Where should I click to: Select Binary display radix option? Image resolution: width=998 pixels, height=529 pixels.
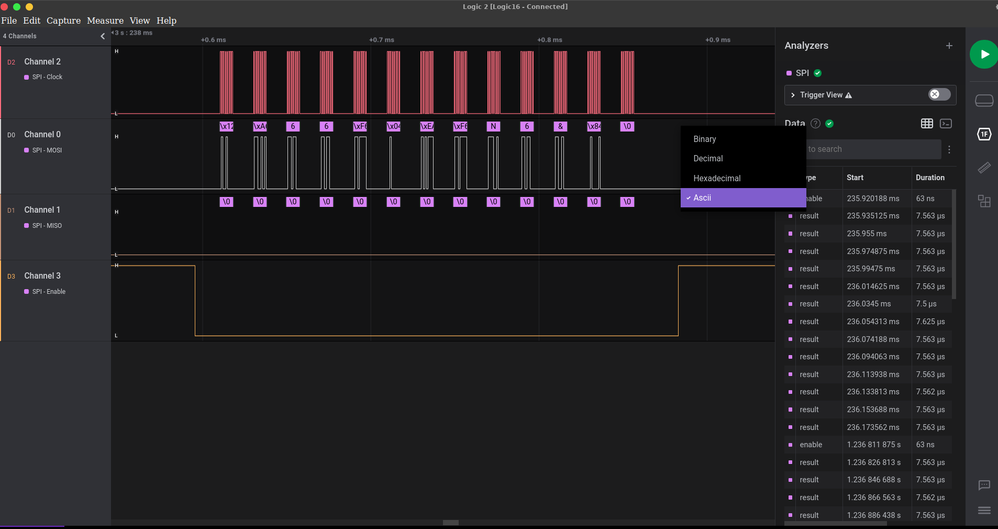pyautogui.click(x=705, y=139)
